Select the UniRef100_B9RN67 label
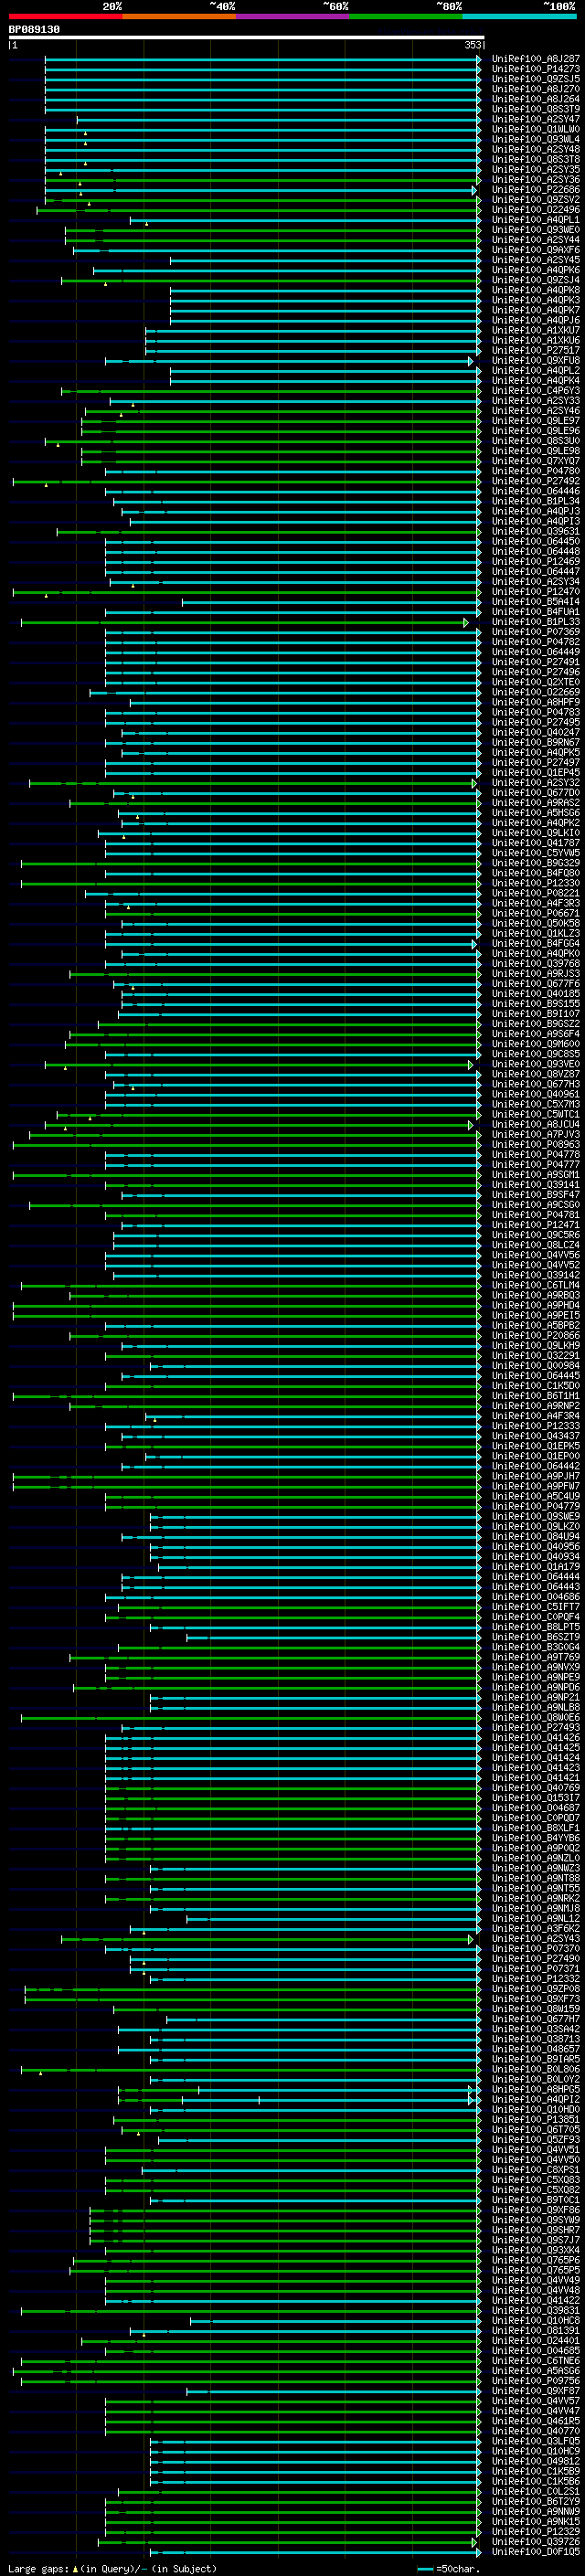The image size is (585, 2576). (535, 743)
